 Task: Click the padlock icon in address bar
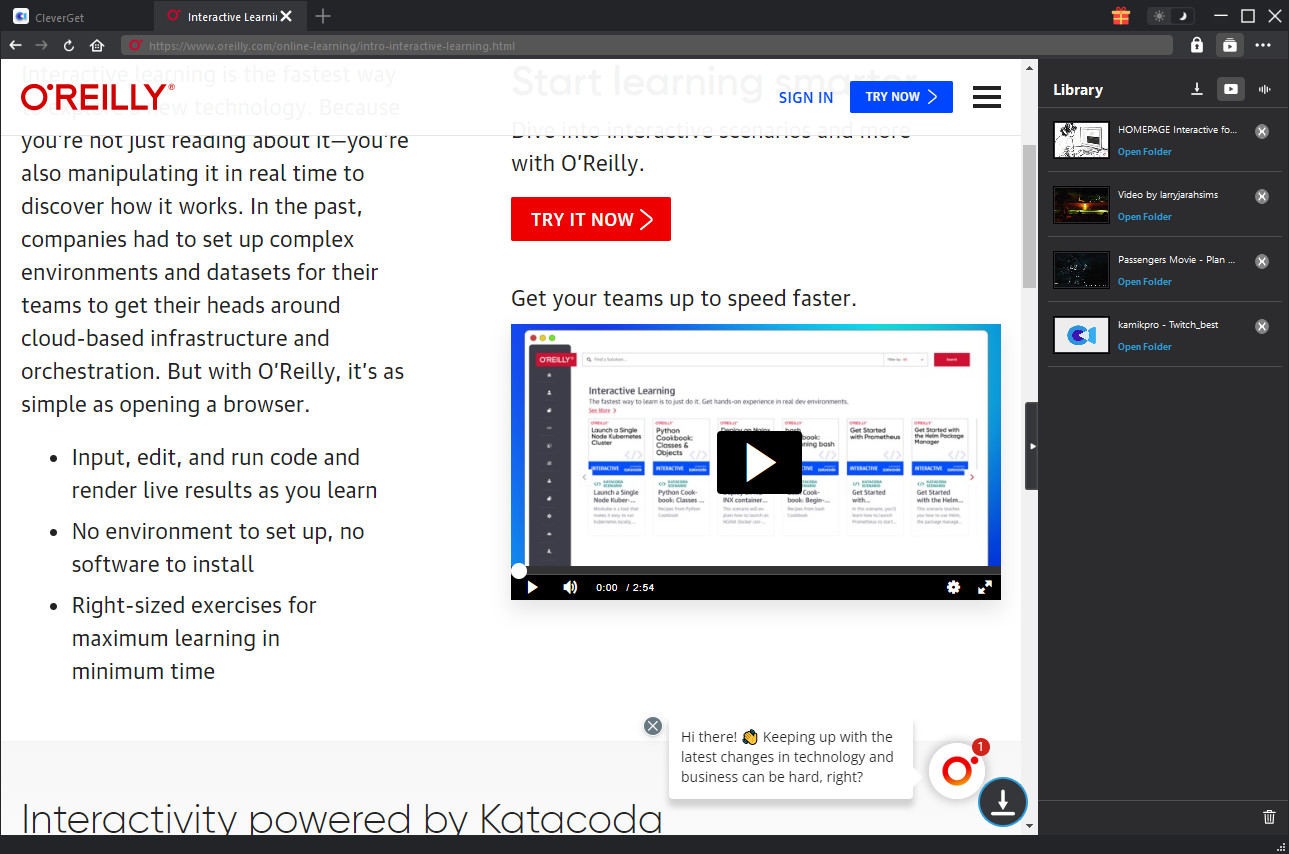1196,45
